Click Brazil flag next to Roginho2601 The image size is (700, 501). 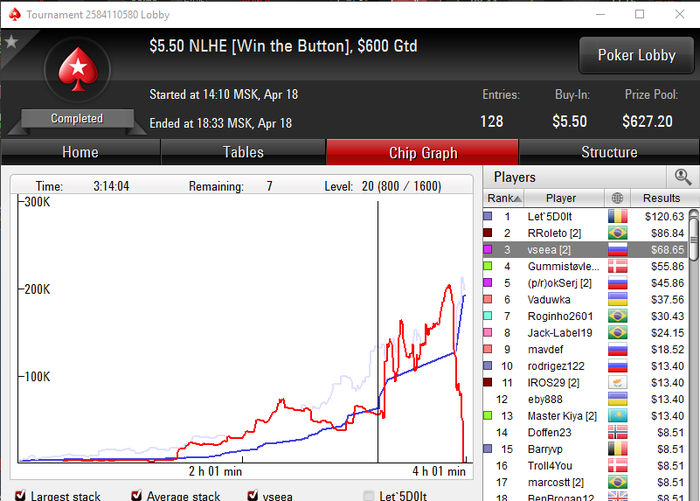[617, 316]
